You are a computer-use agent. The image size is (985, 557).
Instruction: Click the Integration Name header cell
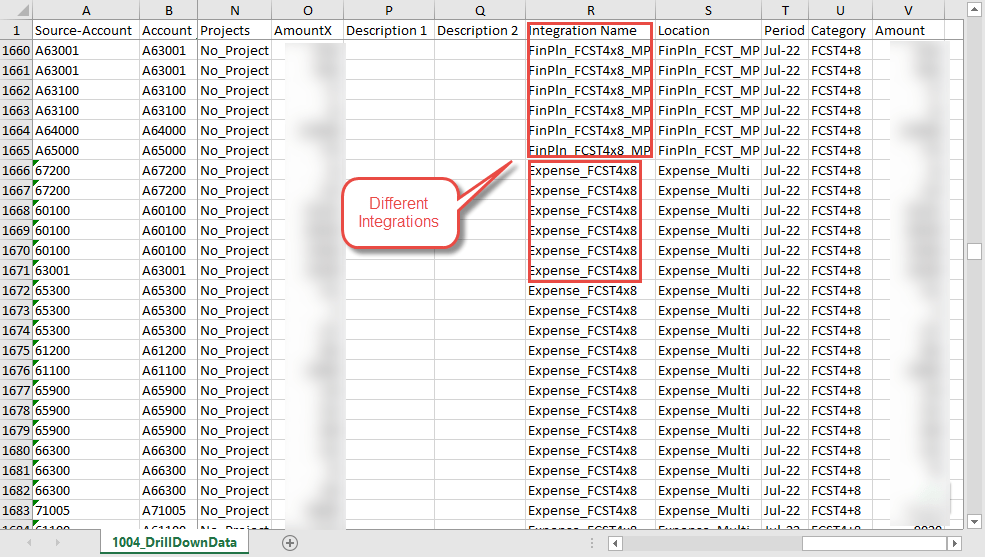tap(590, 30)
